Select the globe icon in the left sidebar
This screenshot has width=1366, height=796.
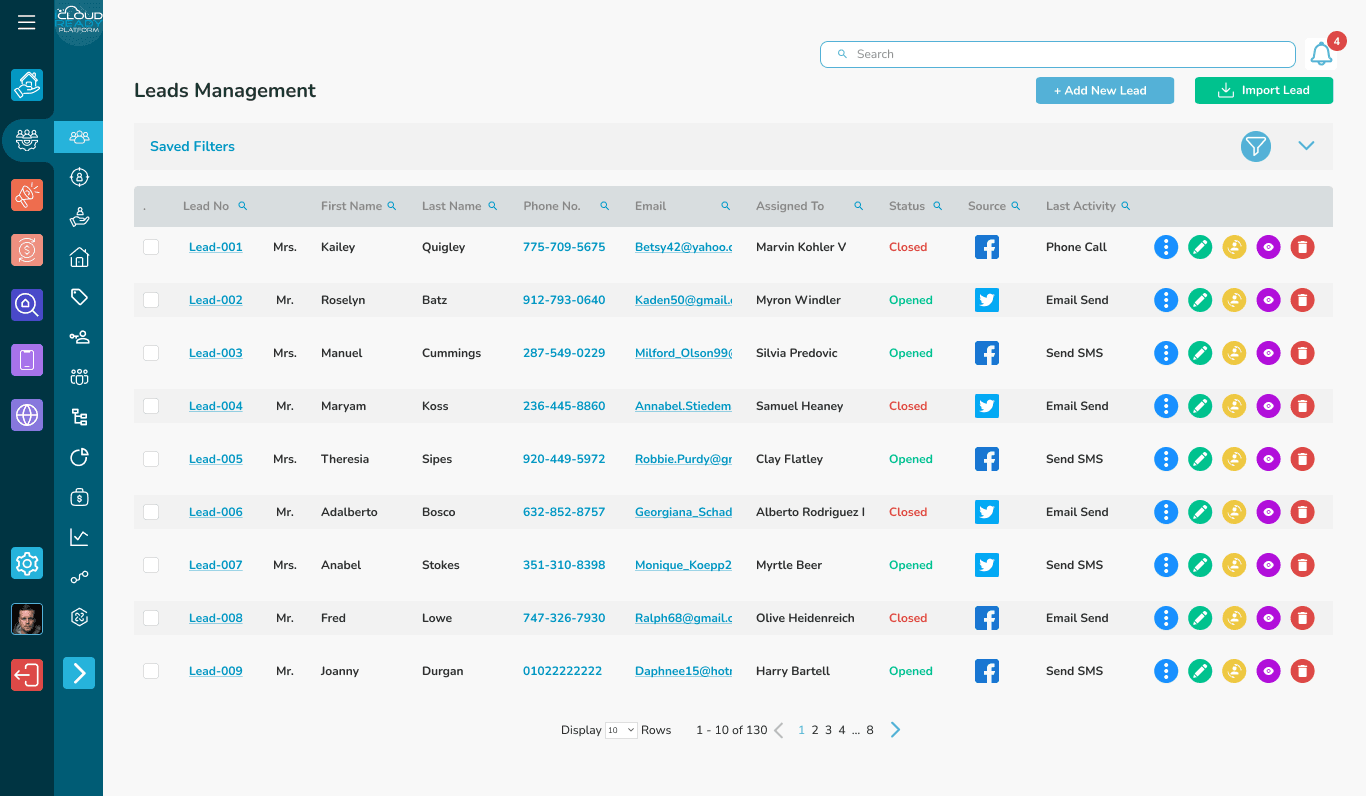(x=27, y=414)
